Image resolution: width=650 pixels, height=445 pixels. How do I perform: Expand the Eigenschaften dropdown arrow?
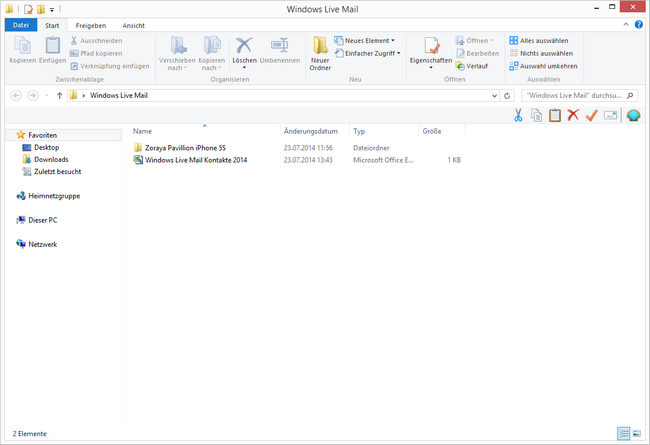pos(431,68)
